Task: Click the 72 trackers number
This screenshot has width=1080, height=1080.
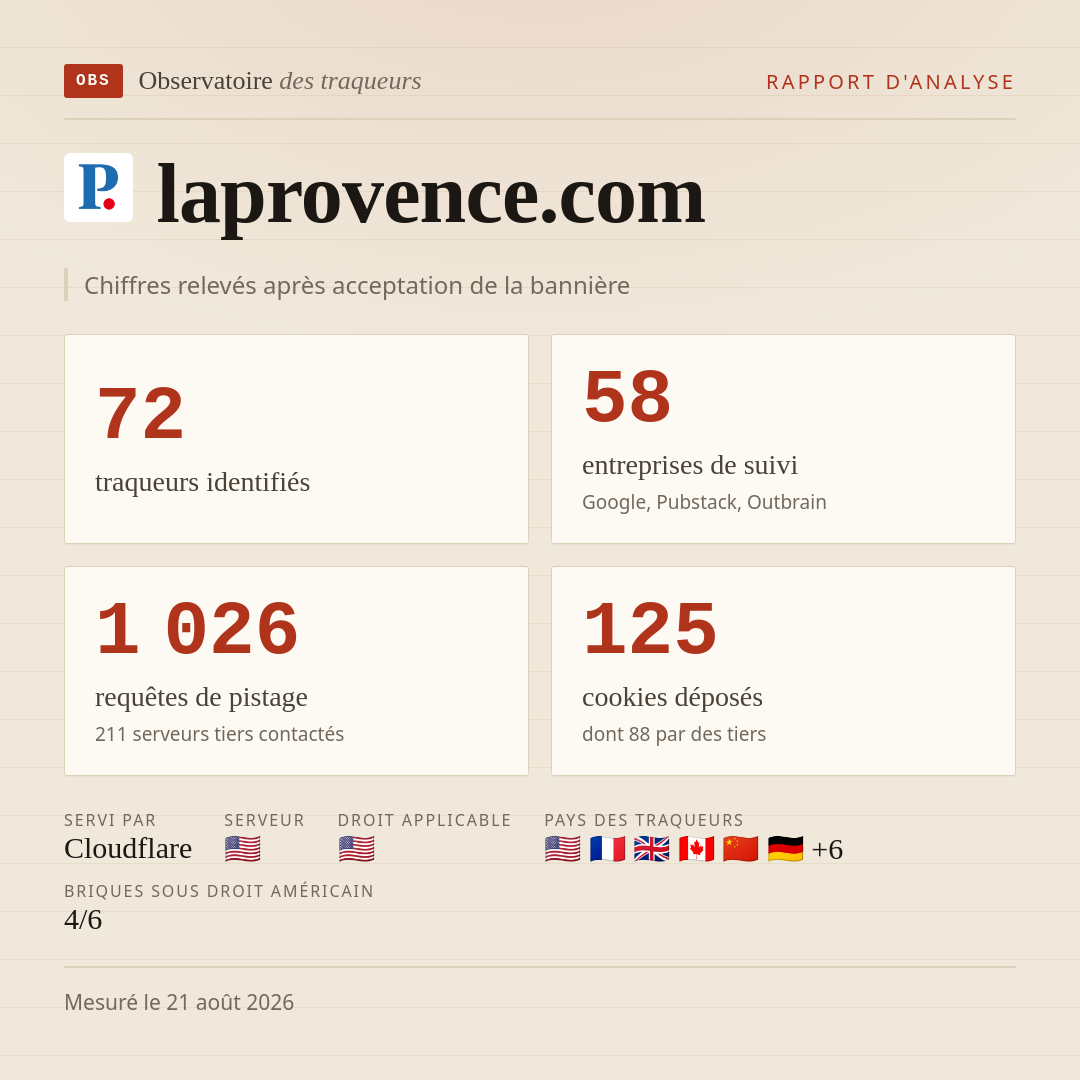Action: pos(141,414)
